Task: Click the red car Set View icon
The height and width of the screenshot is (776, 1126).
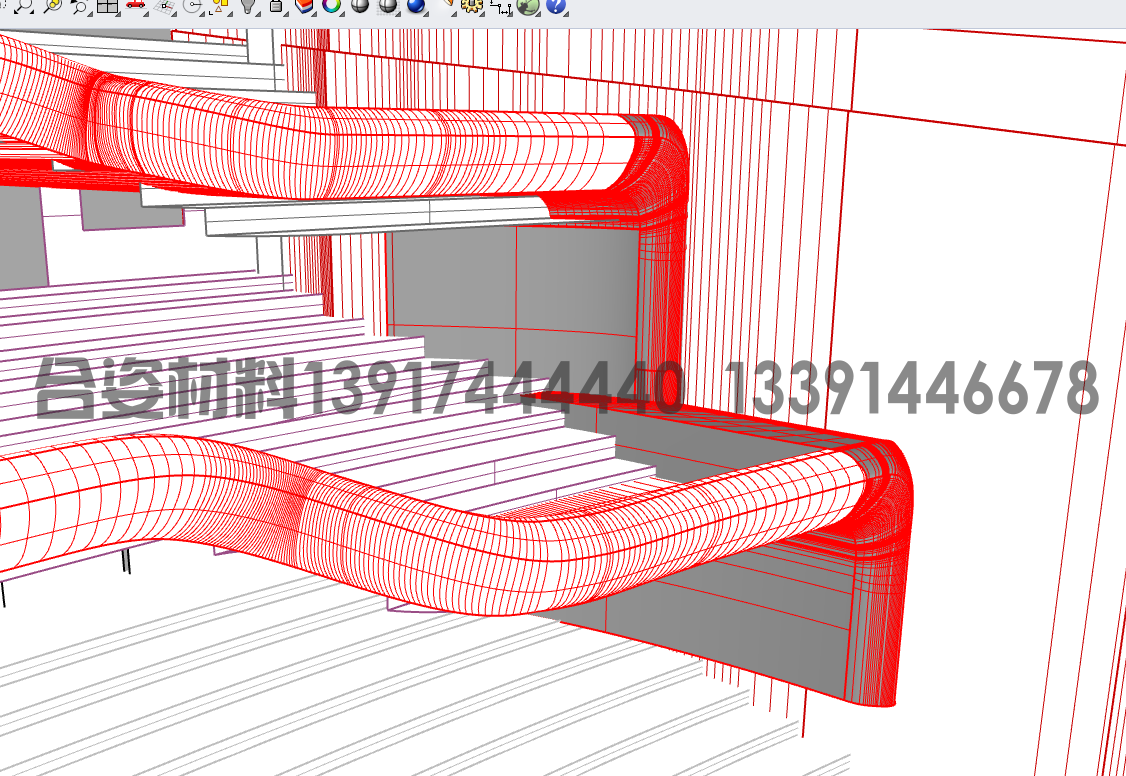Action: [x=135, y=6]
